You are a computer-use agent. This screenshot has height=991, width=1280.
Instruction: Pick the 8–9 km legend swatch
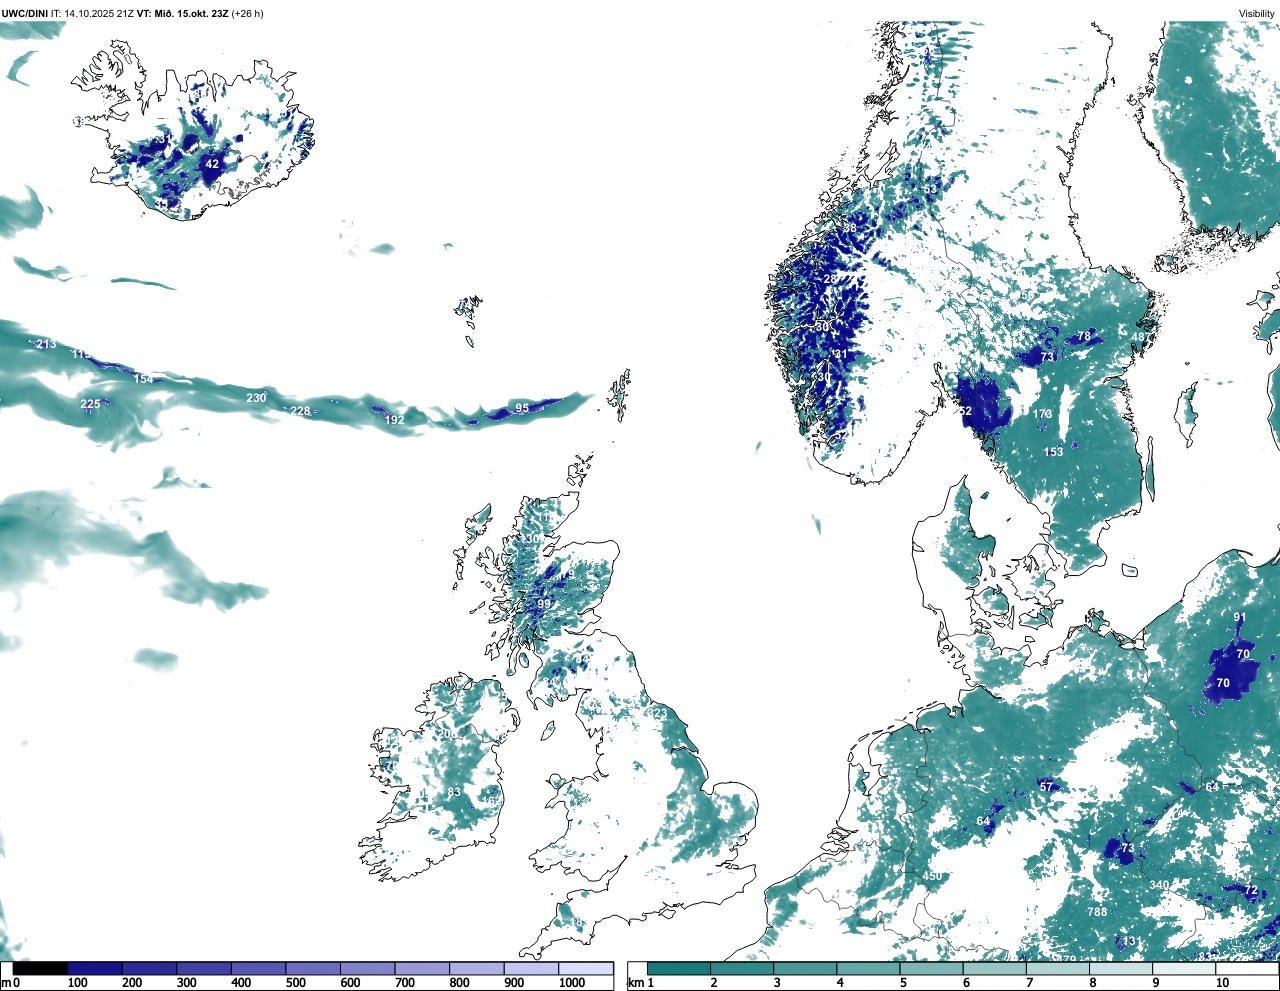point(1120,969)
